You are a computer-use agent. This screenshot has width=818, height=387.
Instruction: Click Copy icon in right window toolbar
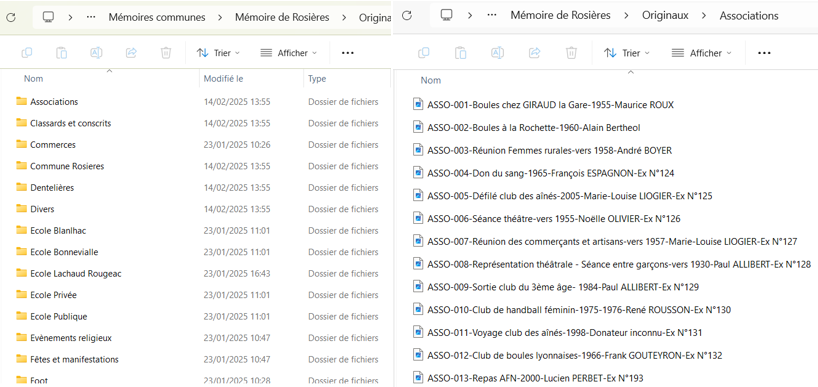tap(424, 53)
